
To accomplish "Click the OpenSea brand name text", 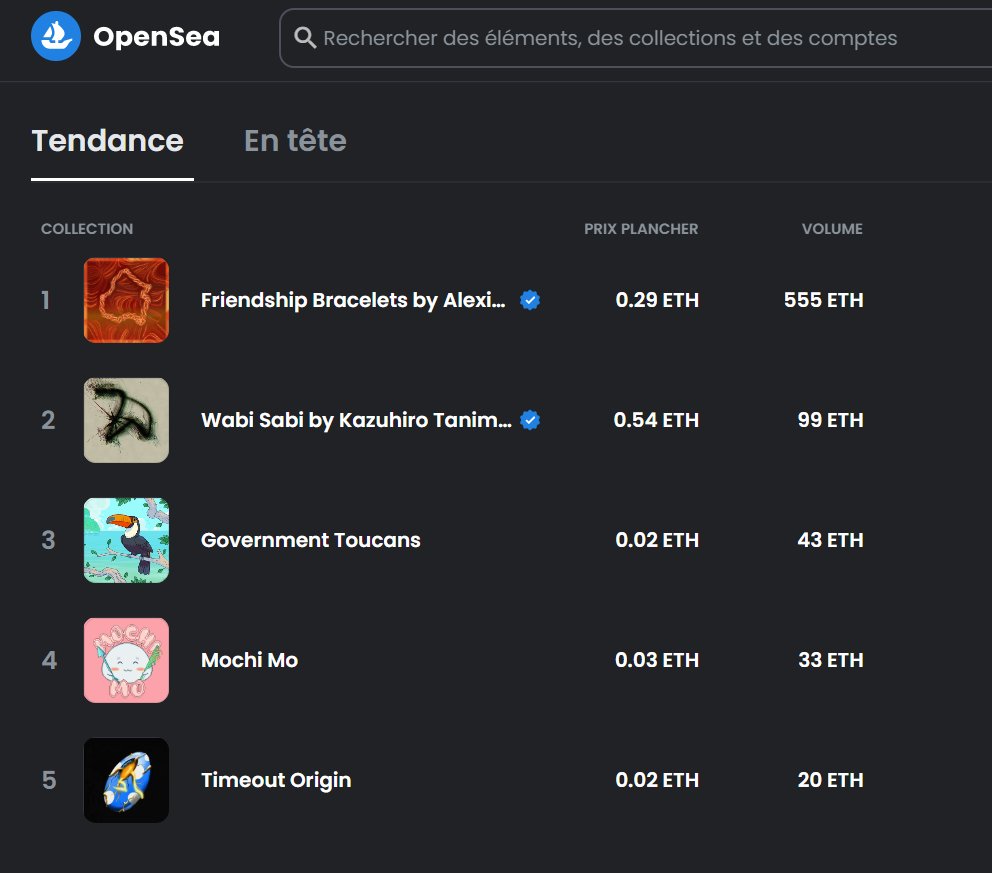I will [x=156, y=37].
